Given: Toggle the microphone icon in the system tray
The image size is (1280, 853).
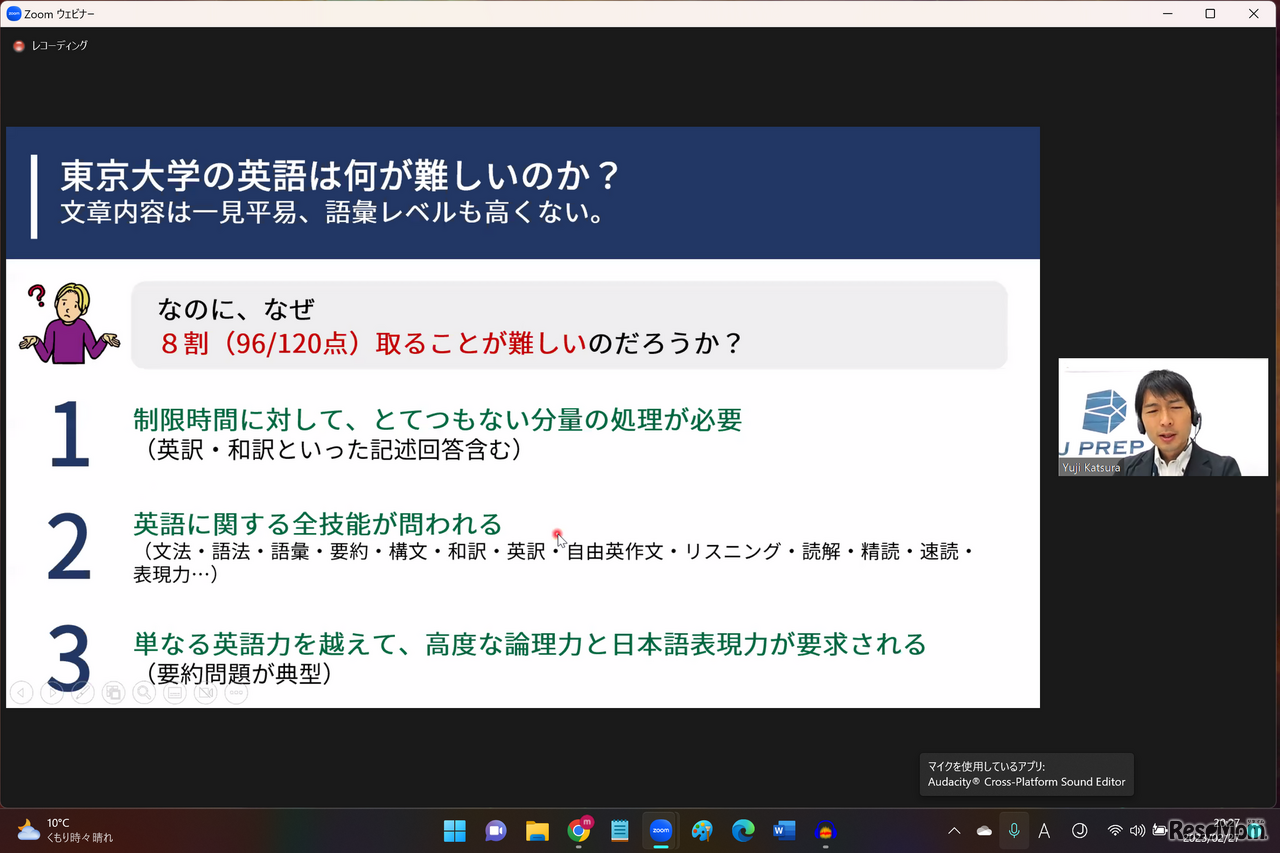Looking at the screenshot, I should pos(1013,831).
